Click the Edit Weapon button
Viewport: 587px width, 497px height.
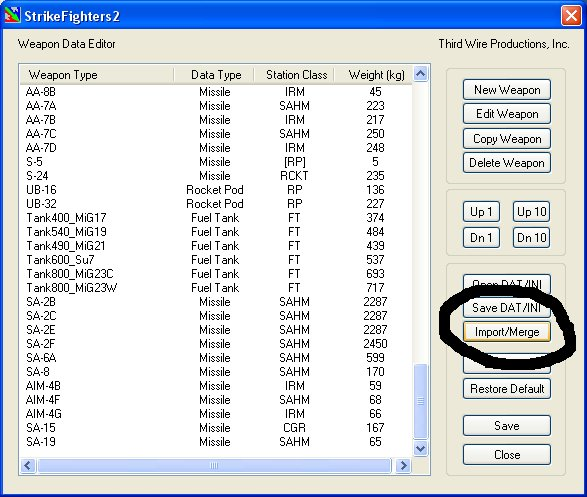coord(507,114)
